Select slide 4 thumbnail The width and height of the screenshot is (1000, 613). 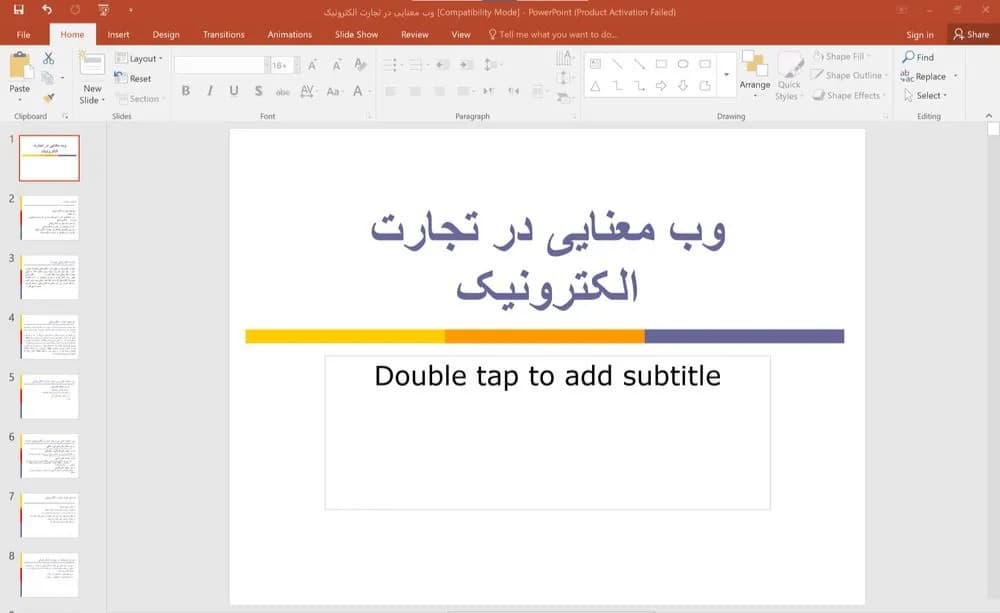[x=50, y=337]
